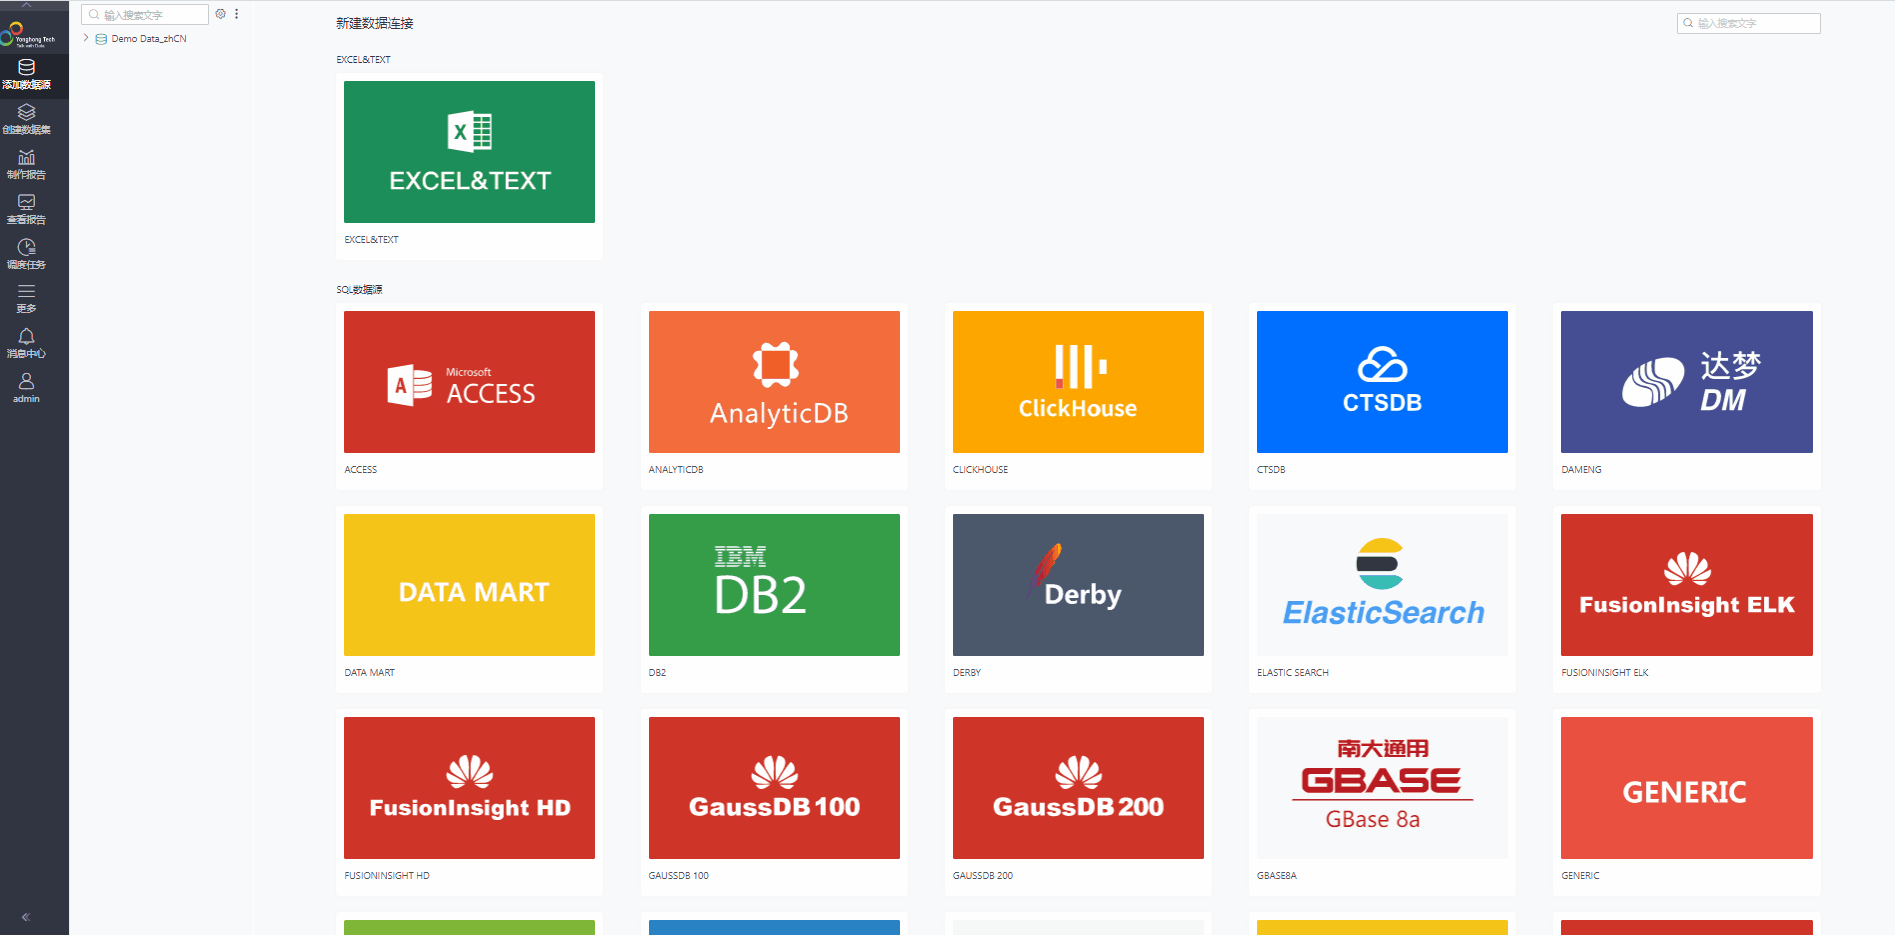Open the admin user profile
The height and width of the screenshot is (935, 1895).
pos(27,388)
